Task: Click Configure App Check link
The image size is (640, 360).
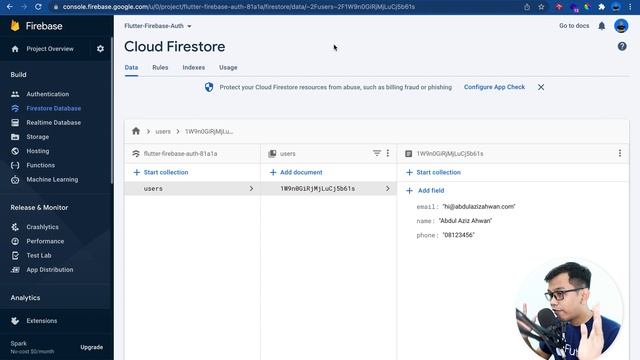Action: [x=494, y=87]
